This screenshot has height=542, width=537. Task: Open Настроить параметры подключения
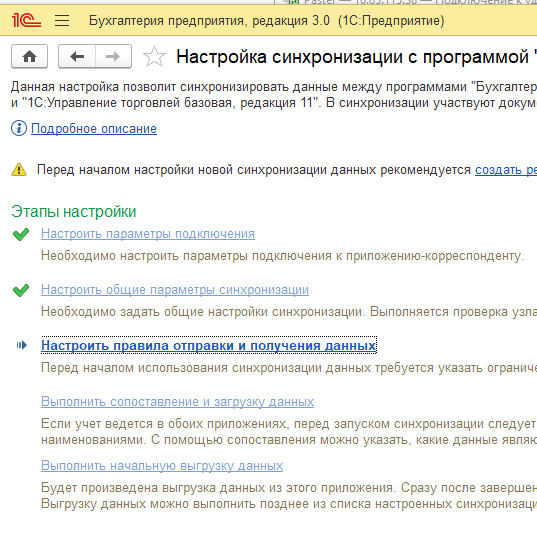point(148,234)
